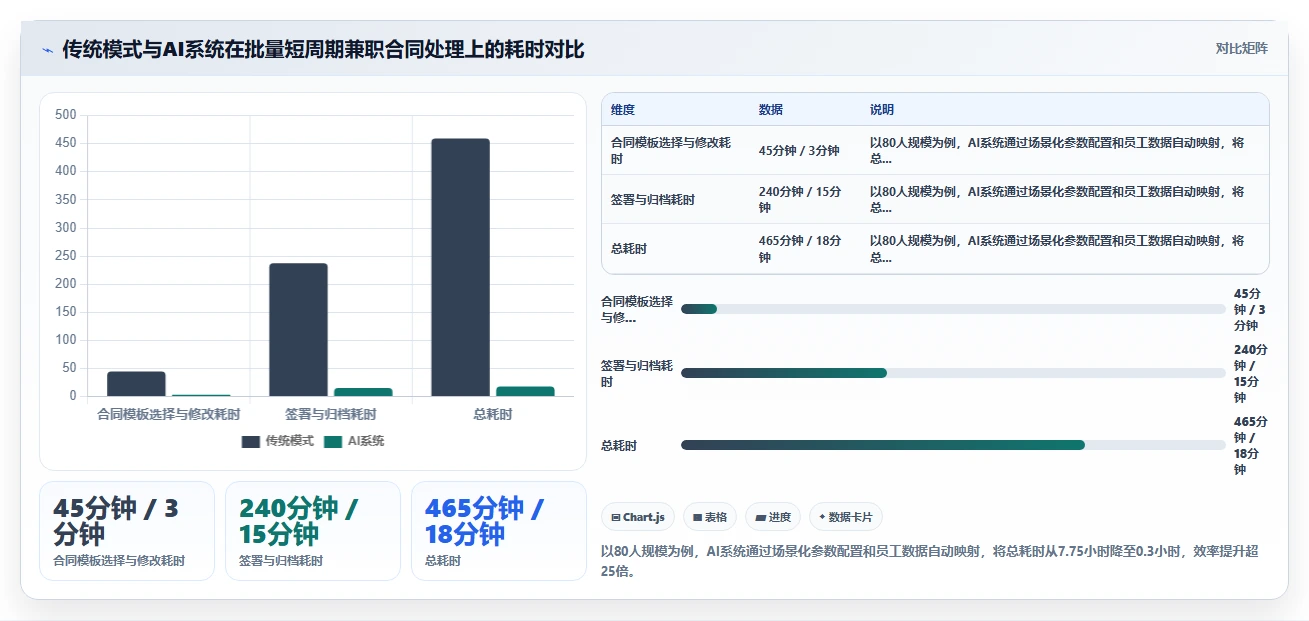Viewport: 1309px width, 621px height.
Task: Click the dark 传统模式 legend color box
Action: click(x=250, y=441)
